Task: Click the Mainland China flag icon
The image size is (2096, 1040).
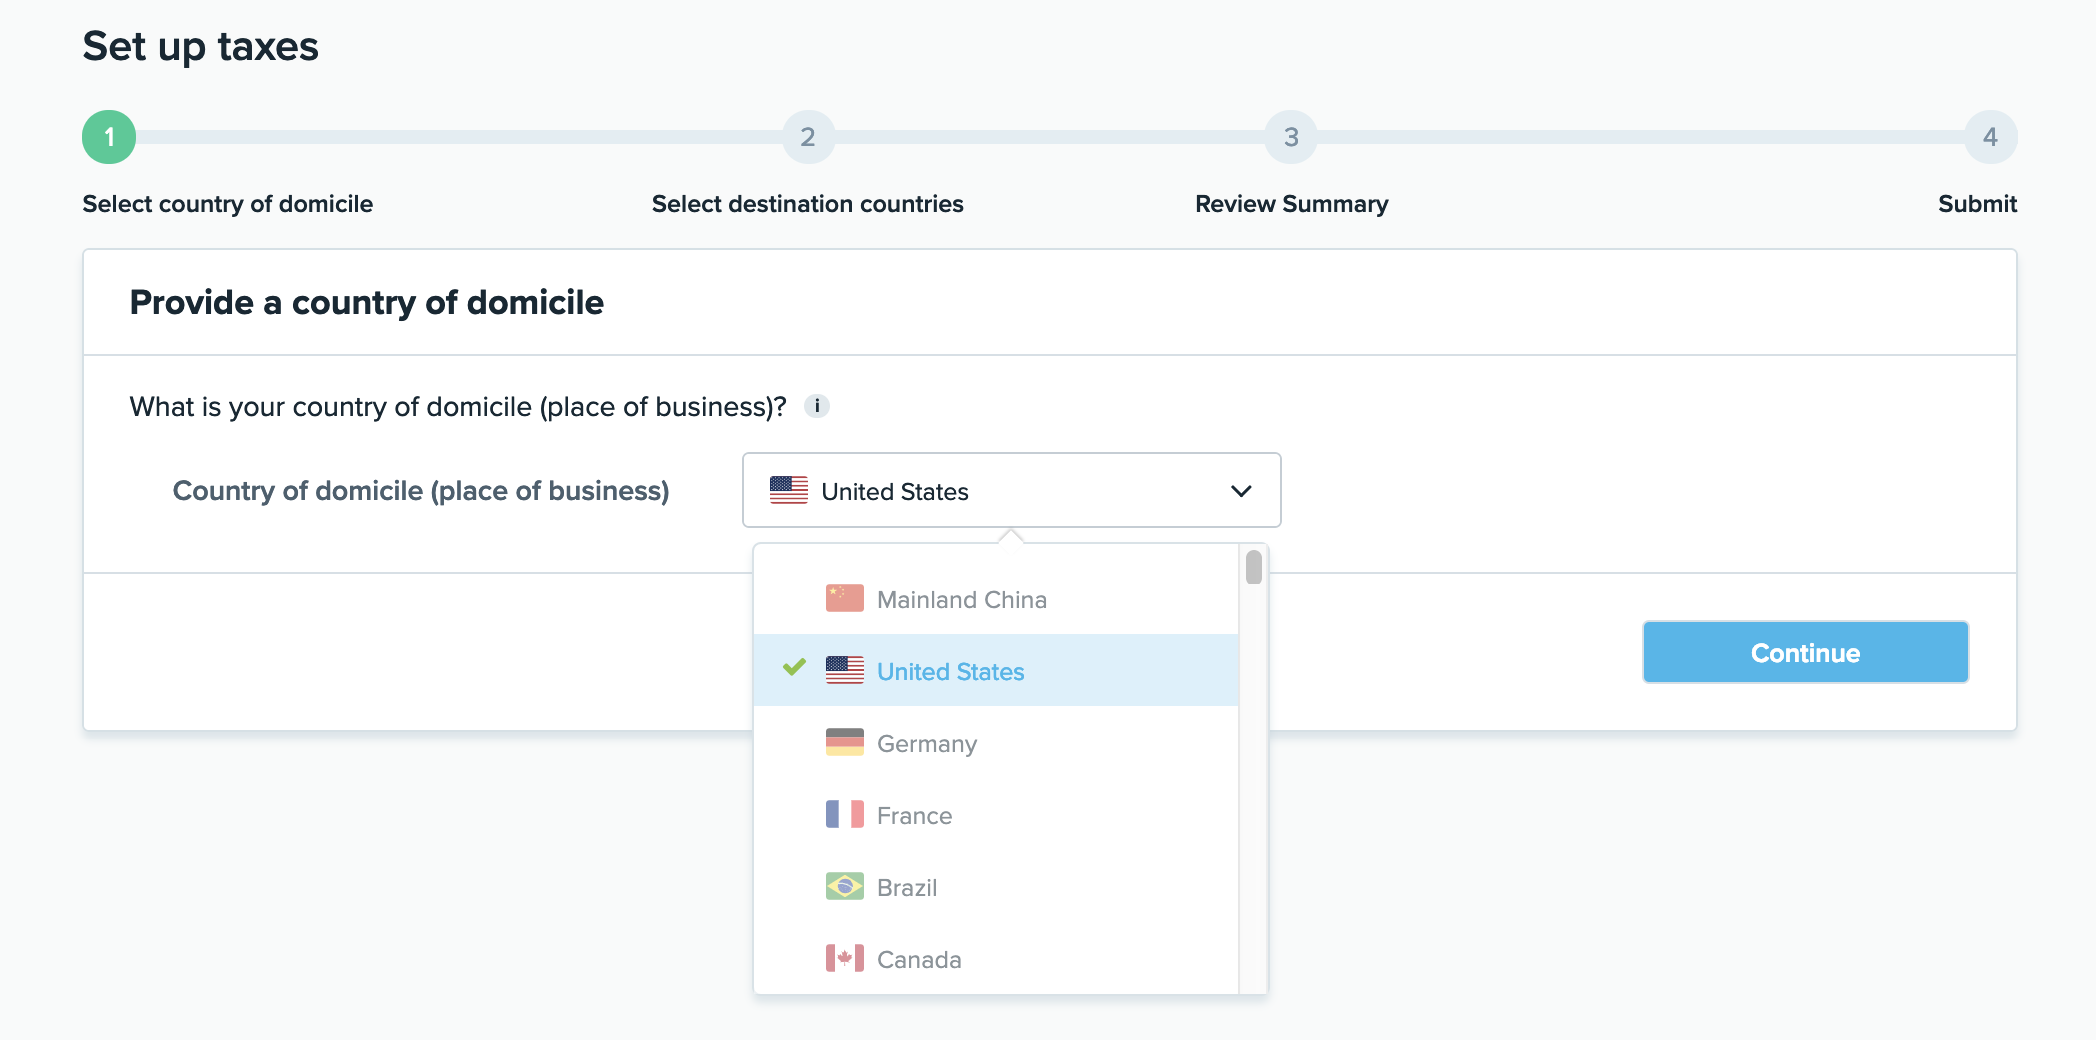Action: (844, 599)
